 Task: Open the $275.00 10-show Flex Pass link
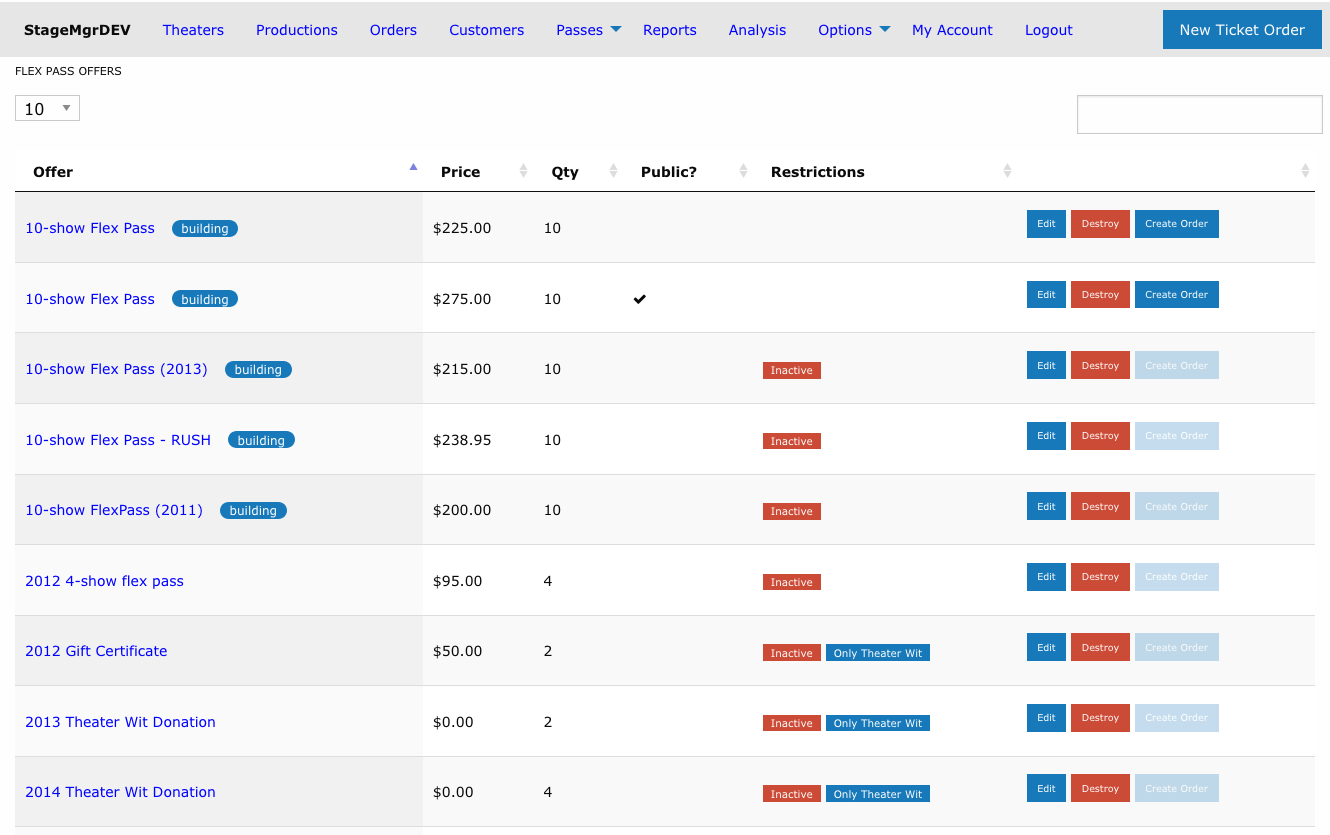[x=90, y=299]
